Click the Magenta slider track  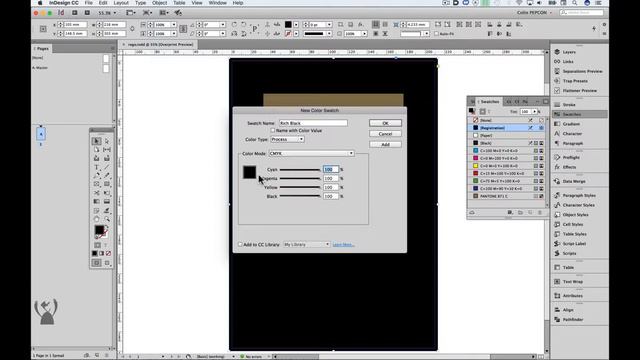pos(300,178)
